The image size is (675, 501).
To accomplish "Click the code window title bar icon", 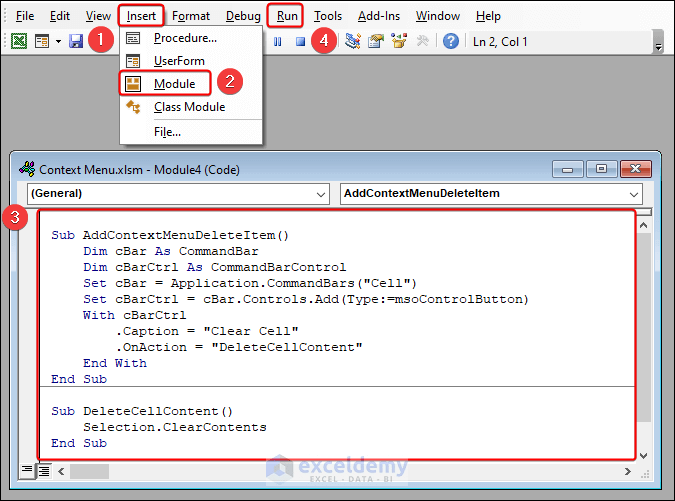I will tap(27, 169).
